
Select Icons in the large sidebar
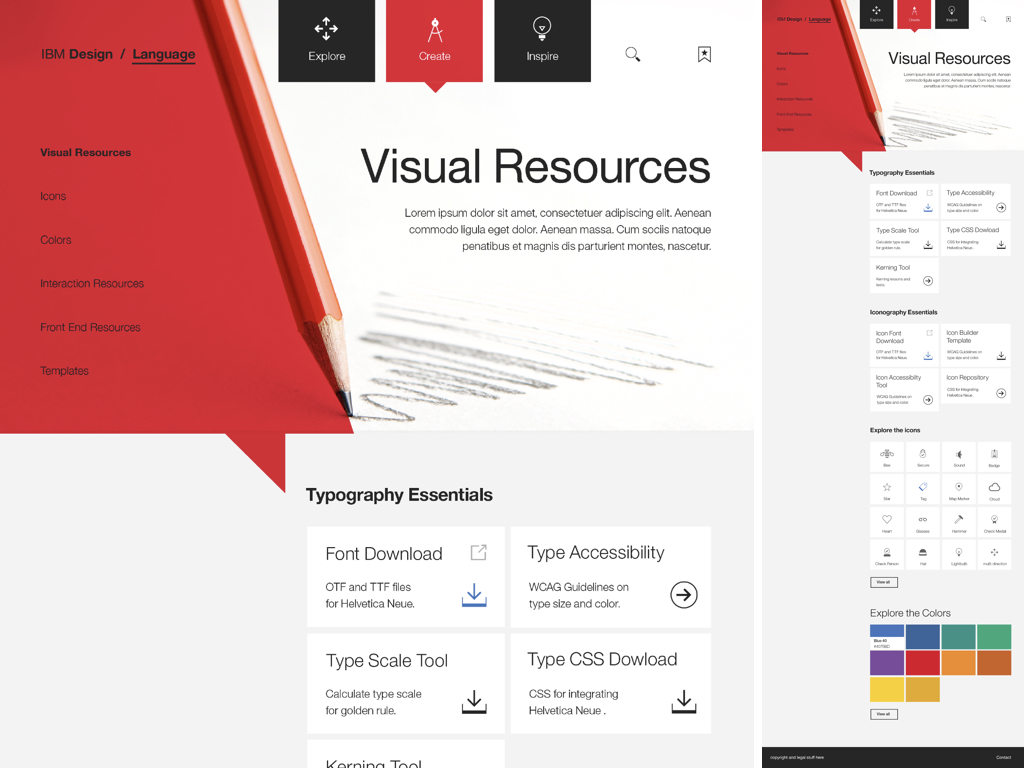tap(53, 196)
